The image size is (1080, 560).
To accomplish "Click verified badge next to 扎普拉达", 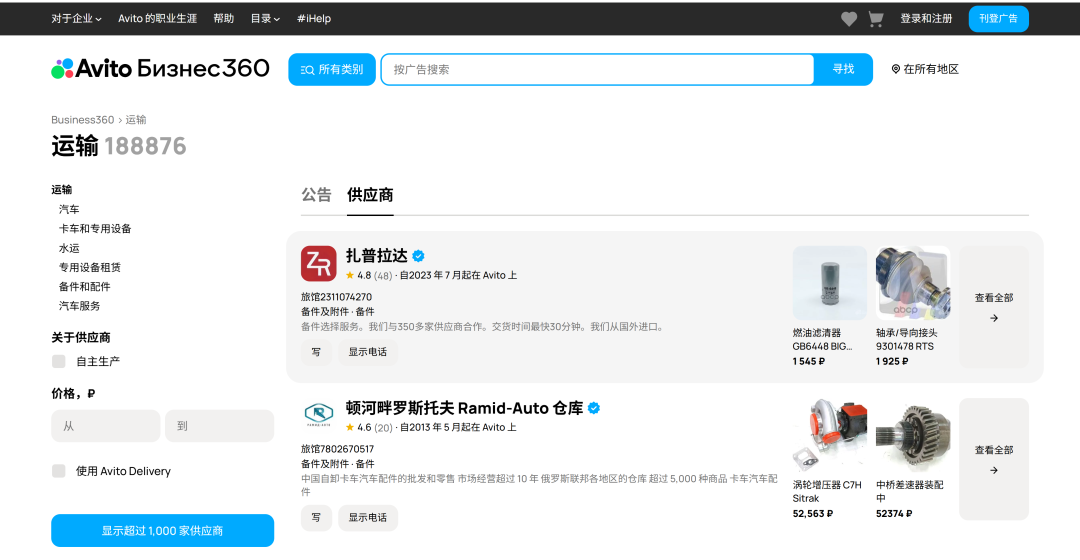I will [x=418, y=256].
